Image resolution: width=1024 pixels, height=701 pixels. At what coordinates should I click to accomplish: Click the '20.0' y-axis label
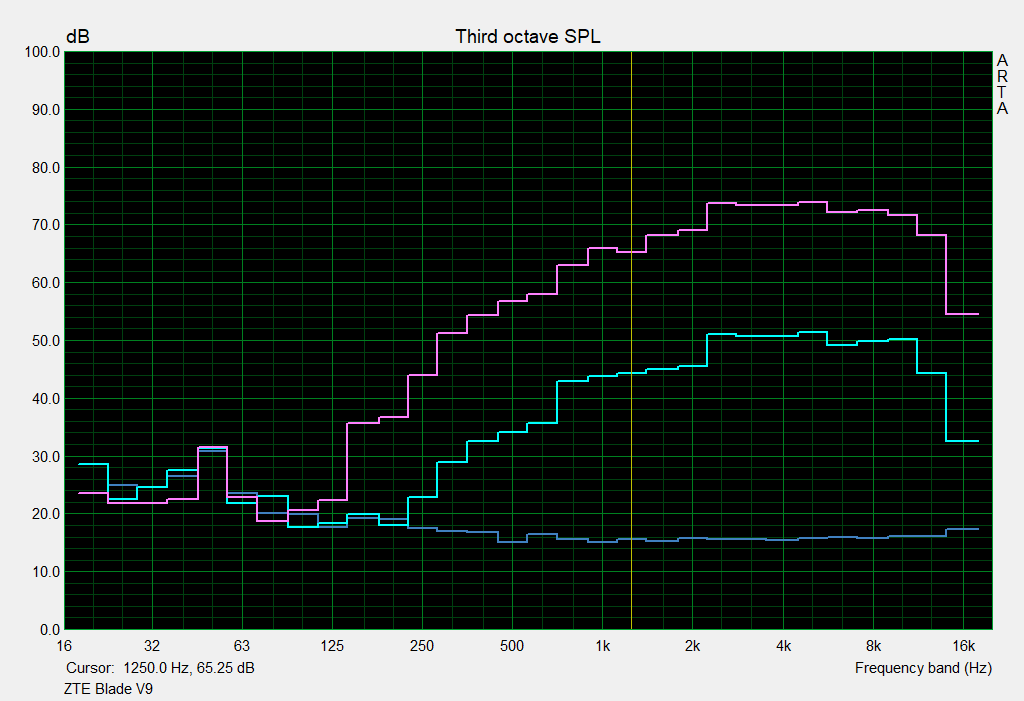pyautogui.click(x=46, y=514)
